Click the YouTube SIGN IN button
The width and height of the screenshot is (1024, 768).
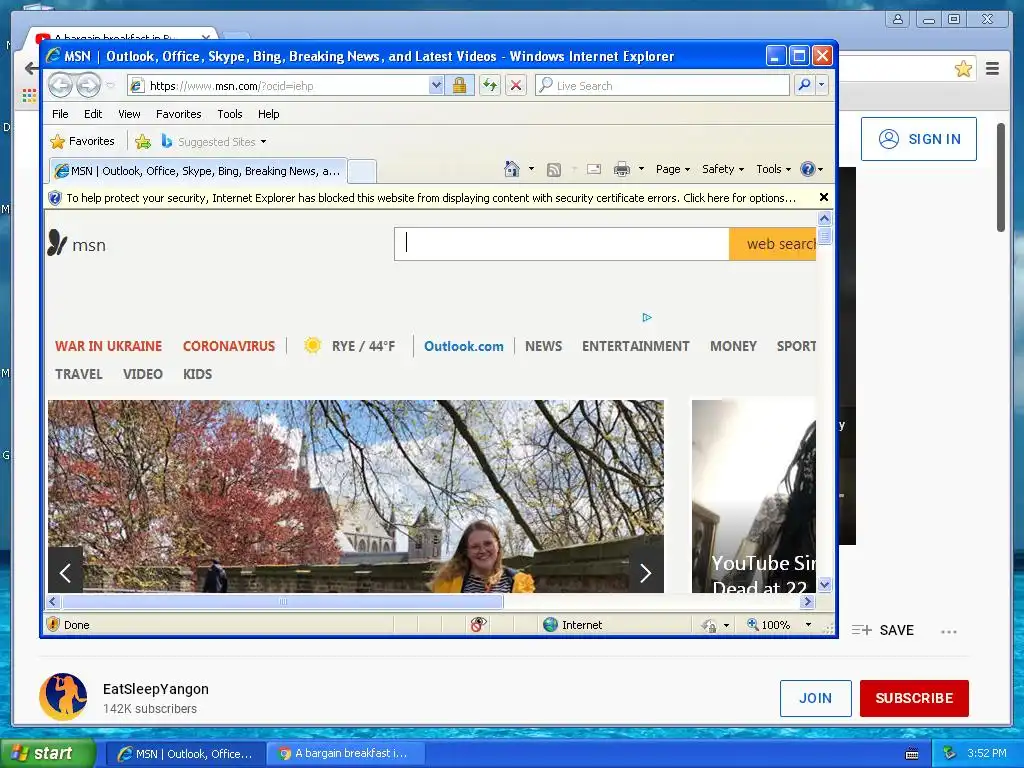click(x=918, y=139)
